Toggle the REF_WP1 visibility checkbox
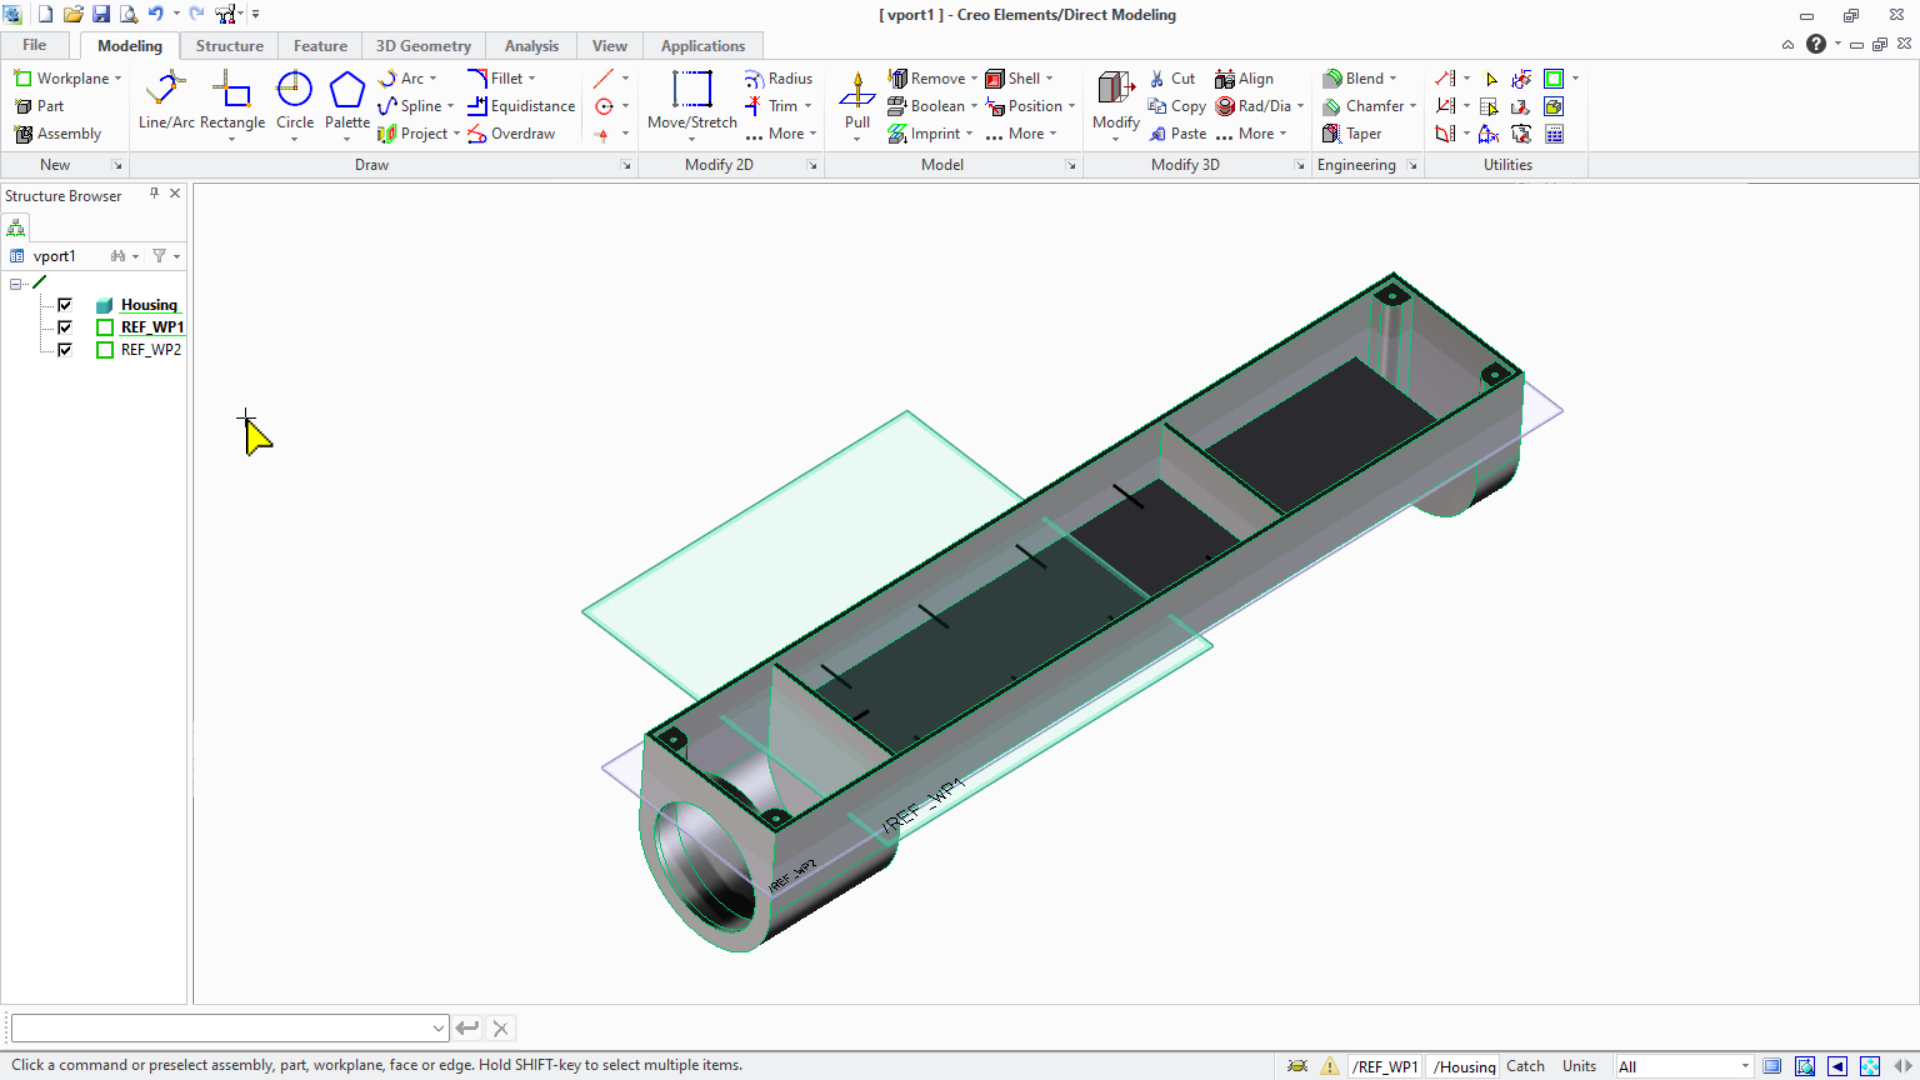Screen dimensions: 1920x1080 tap(65, 327)
